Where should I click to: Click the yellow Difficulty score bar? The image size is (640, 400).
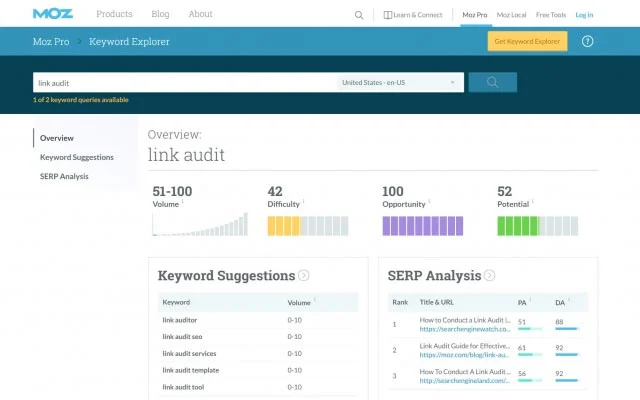pos(308,226)
